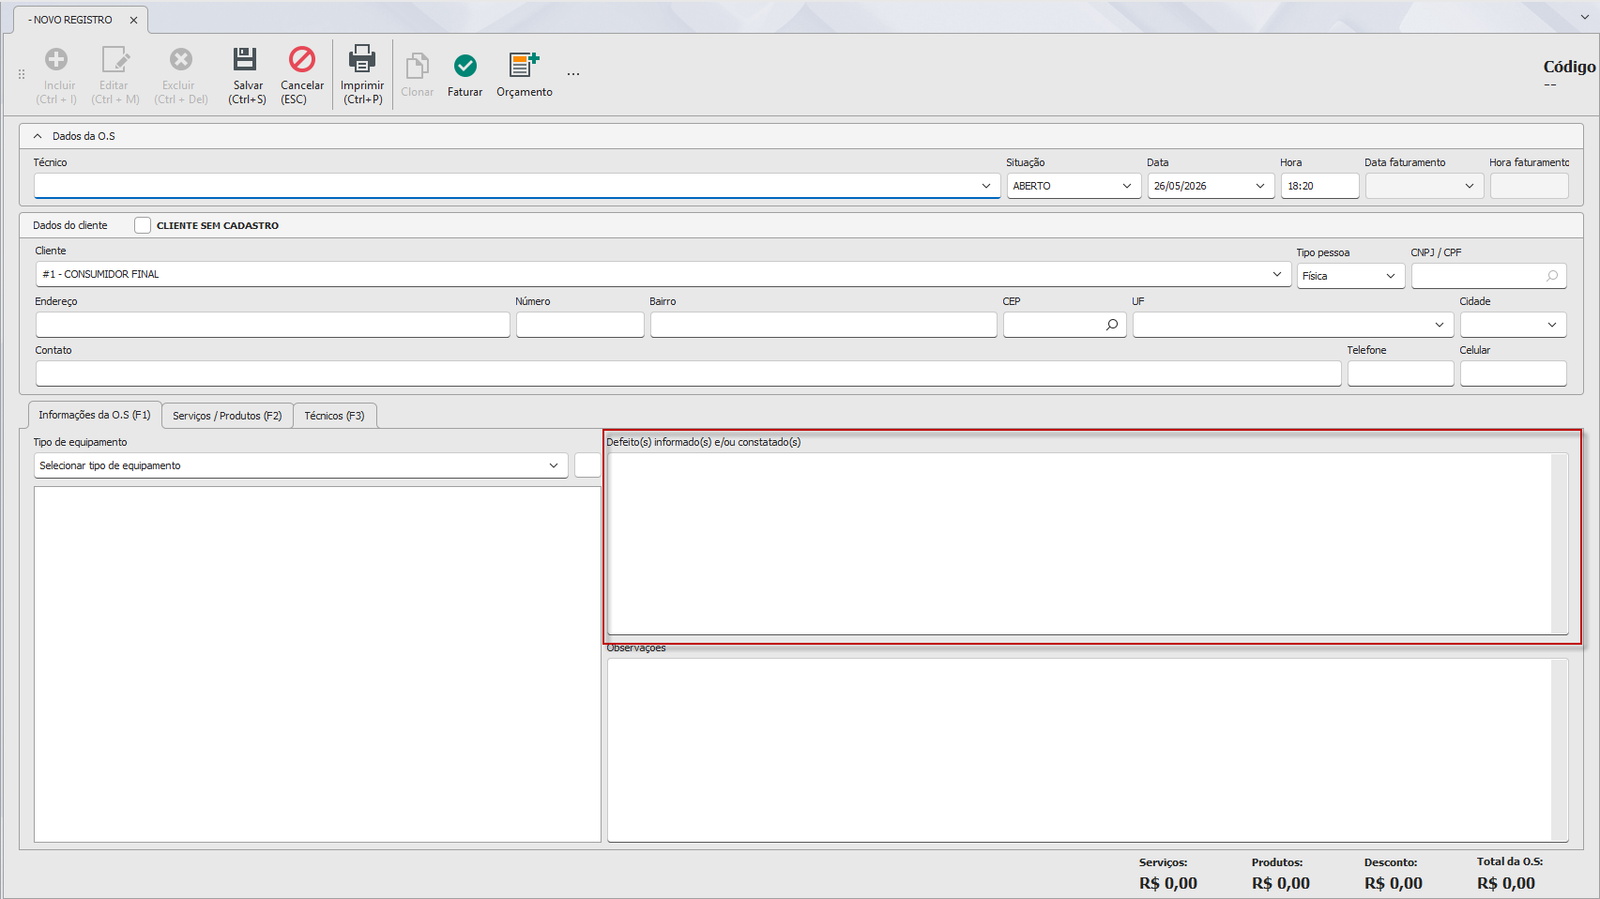Open the Técnico dropdown
The width and height of the screenshot is (1600, 899).
click(x=986, y=186)
